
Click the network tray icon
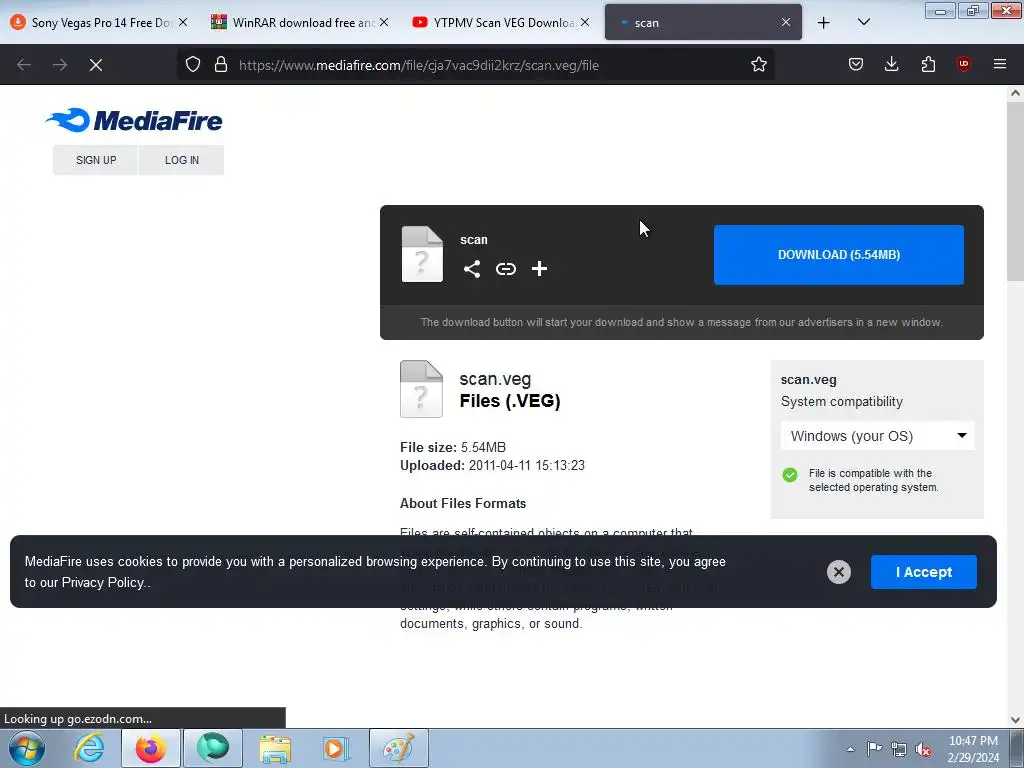(899, 749)
